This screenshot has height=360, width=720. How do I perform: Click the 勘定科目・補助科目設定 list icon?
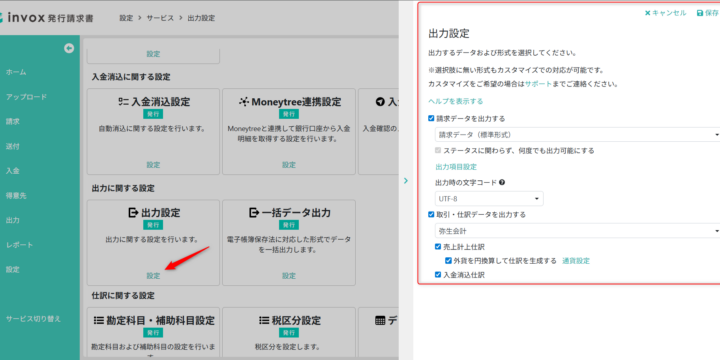[x=99, y=321]
